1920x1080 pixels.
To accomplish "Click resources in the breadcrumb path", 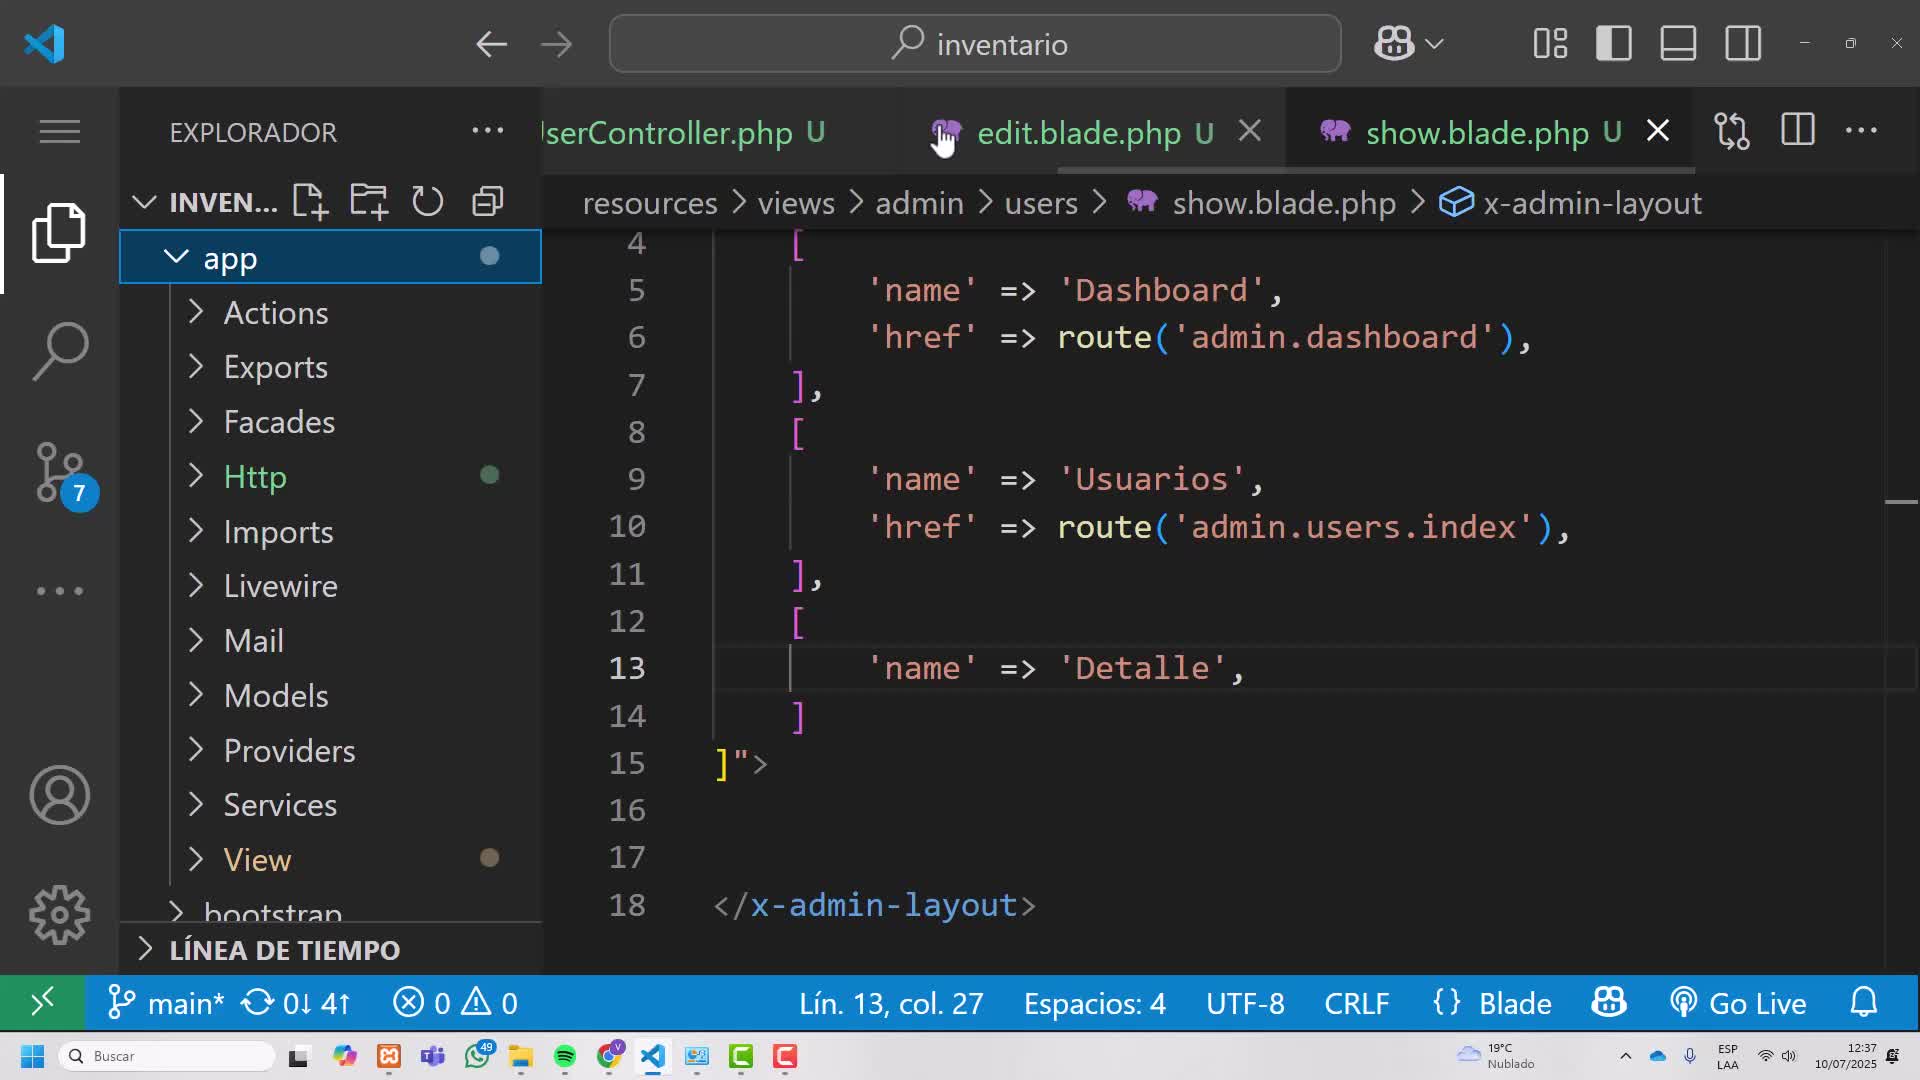I will (649, 203).
